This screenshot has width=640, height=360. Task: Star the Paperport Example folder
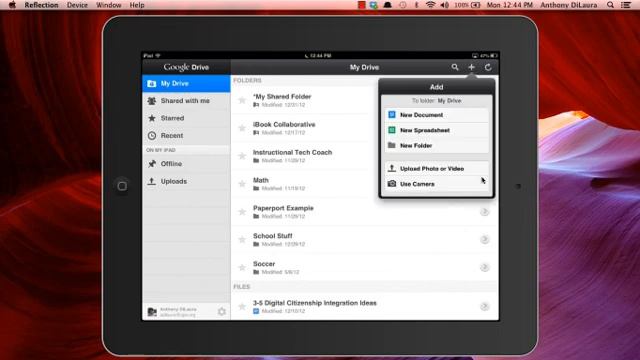242,211
